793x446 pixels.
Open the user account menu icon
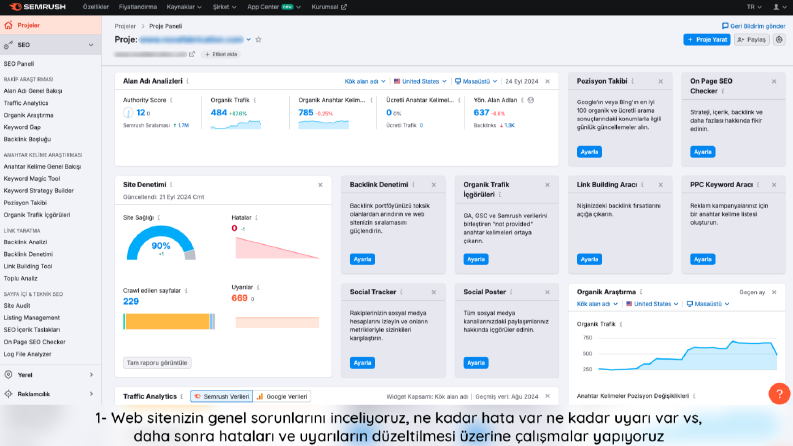click(779, 7)
